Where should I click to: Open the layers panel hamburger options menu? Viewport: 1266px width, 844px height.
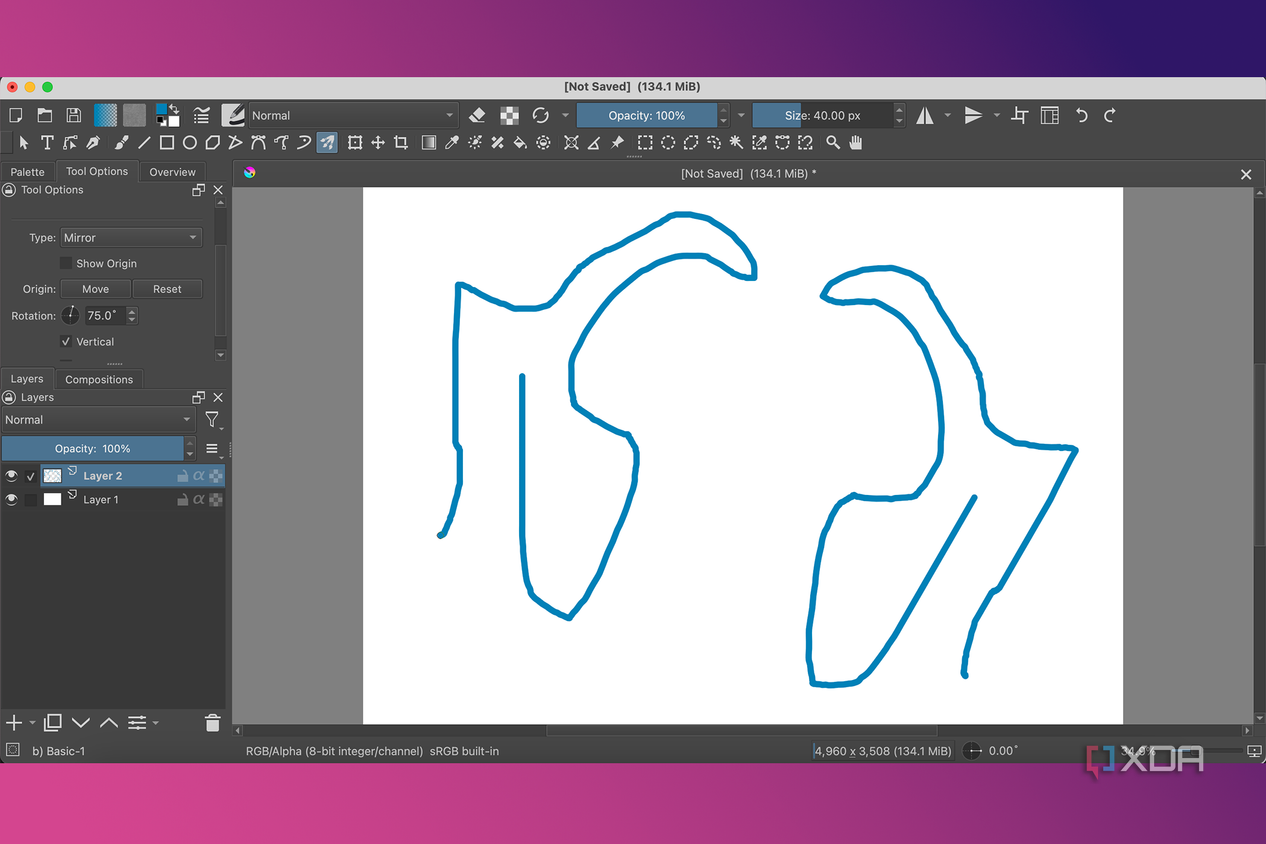212,449
